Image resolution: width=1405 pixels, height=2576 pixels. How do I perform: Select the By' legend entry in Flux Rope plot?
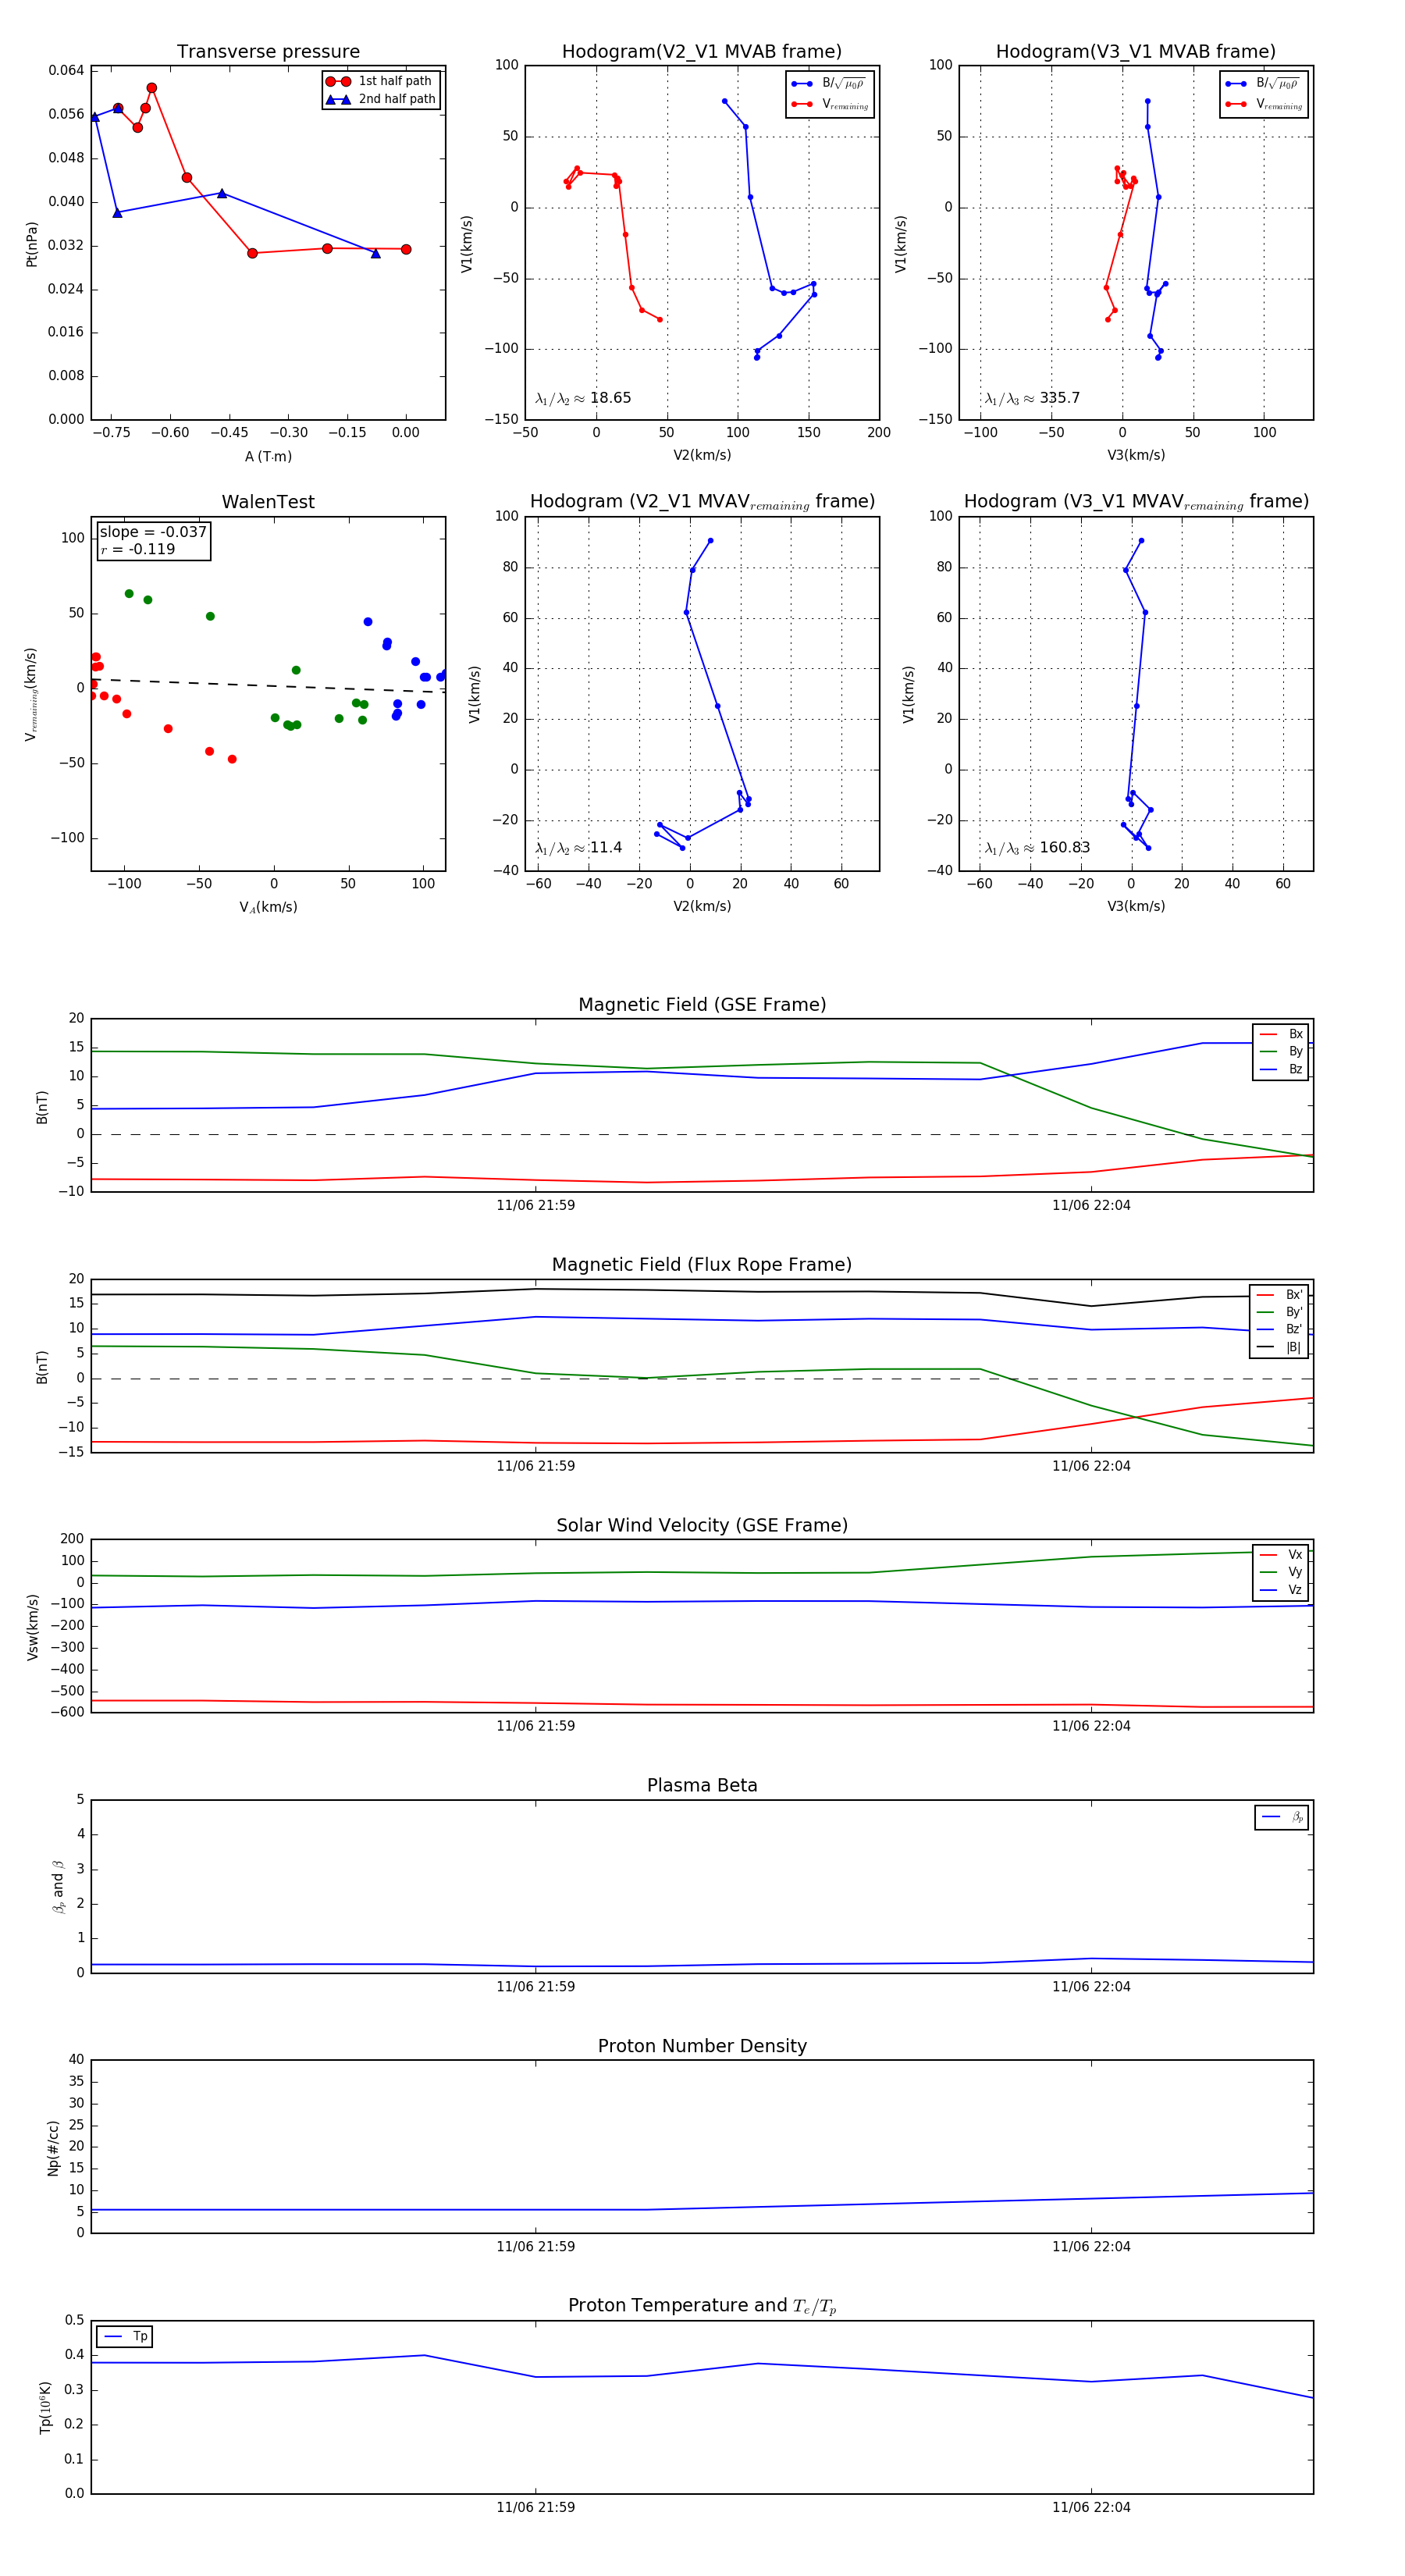pyautogui.click(x=1280, y=1312)
